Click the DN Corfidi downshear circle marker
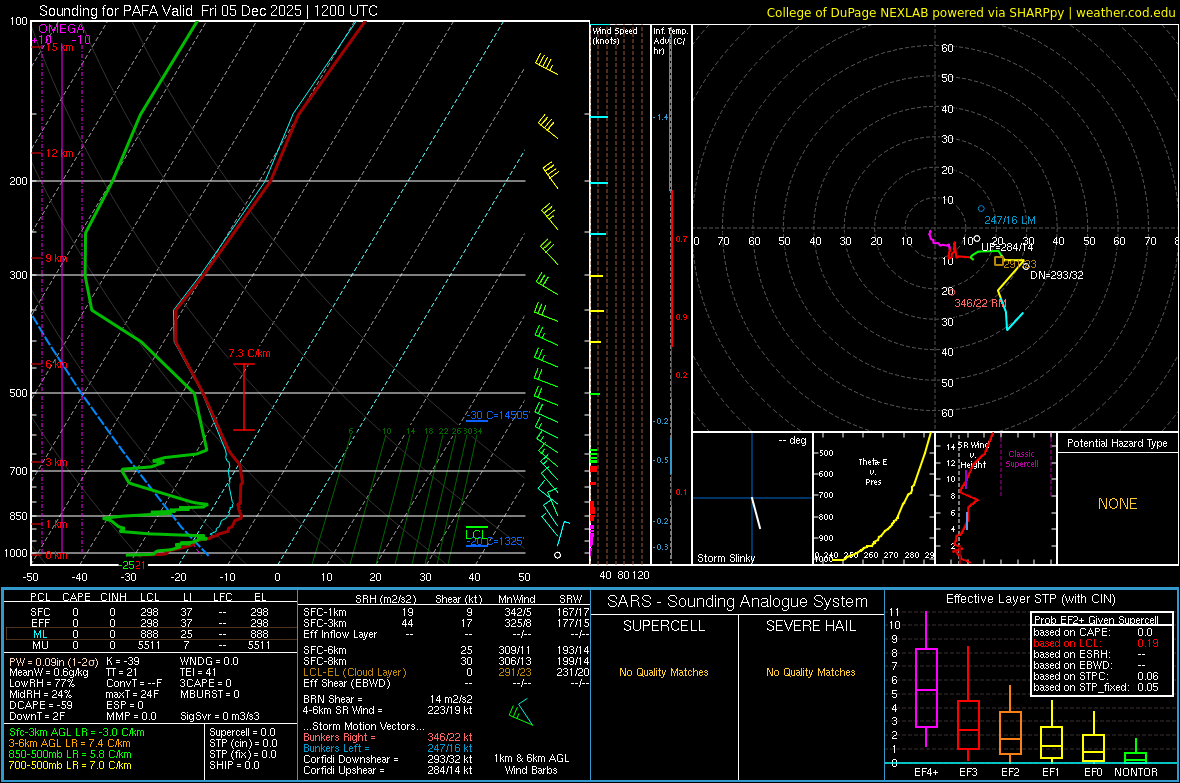 tap(1026, 266)
